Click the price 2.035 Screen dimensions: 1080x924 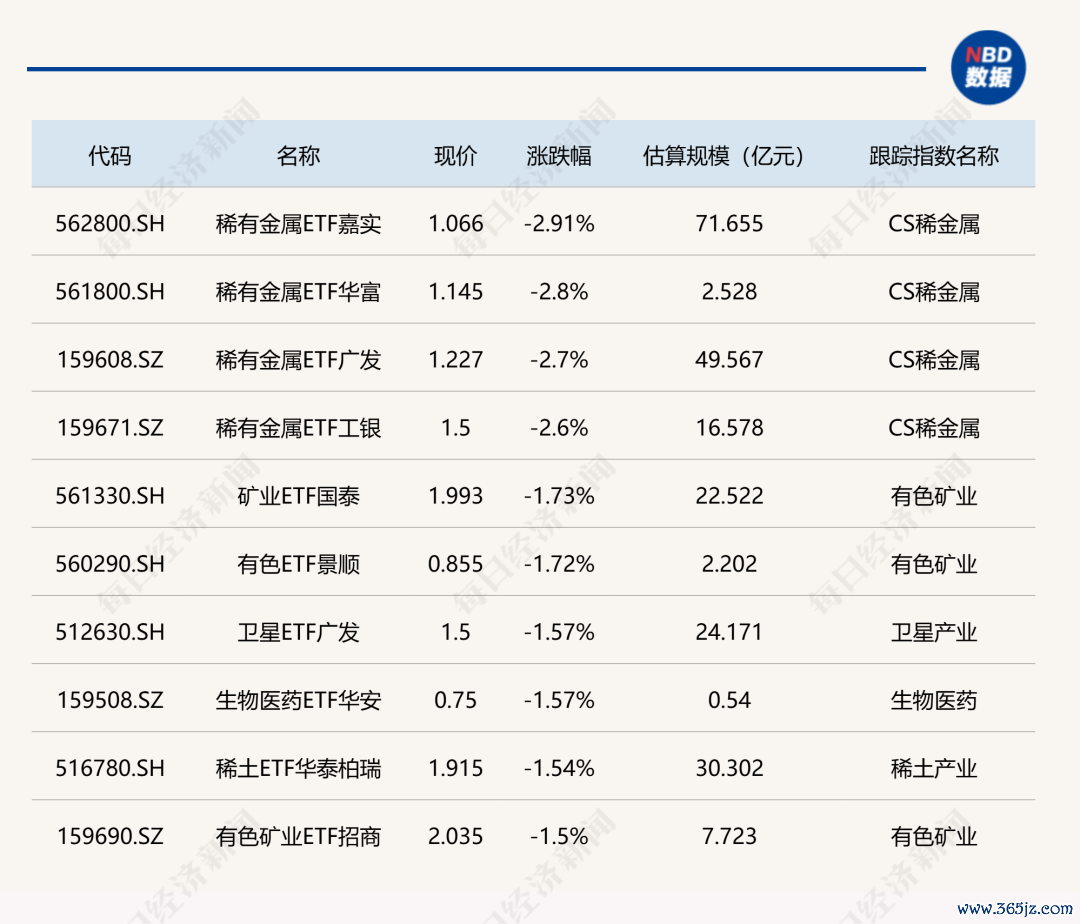tap(455, 837)
